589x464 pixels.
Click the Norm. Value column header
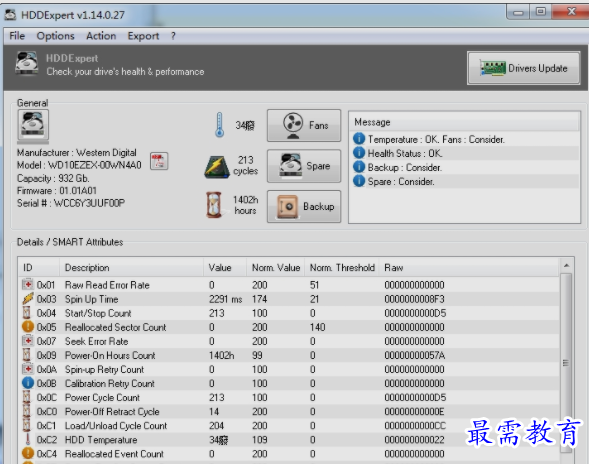276,268
